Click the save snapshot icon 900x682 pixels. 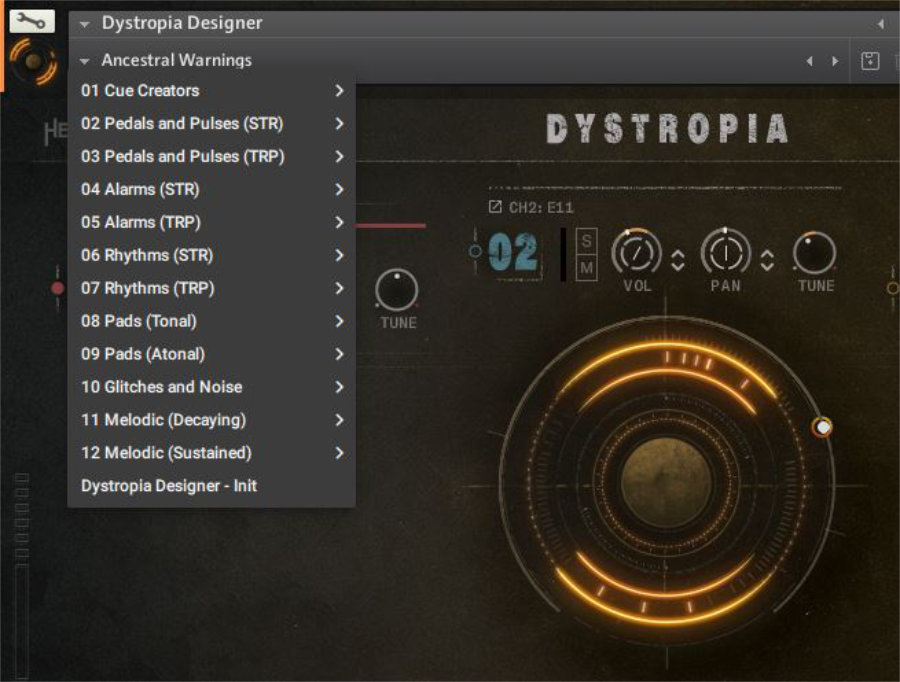tap(870, 61)
